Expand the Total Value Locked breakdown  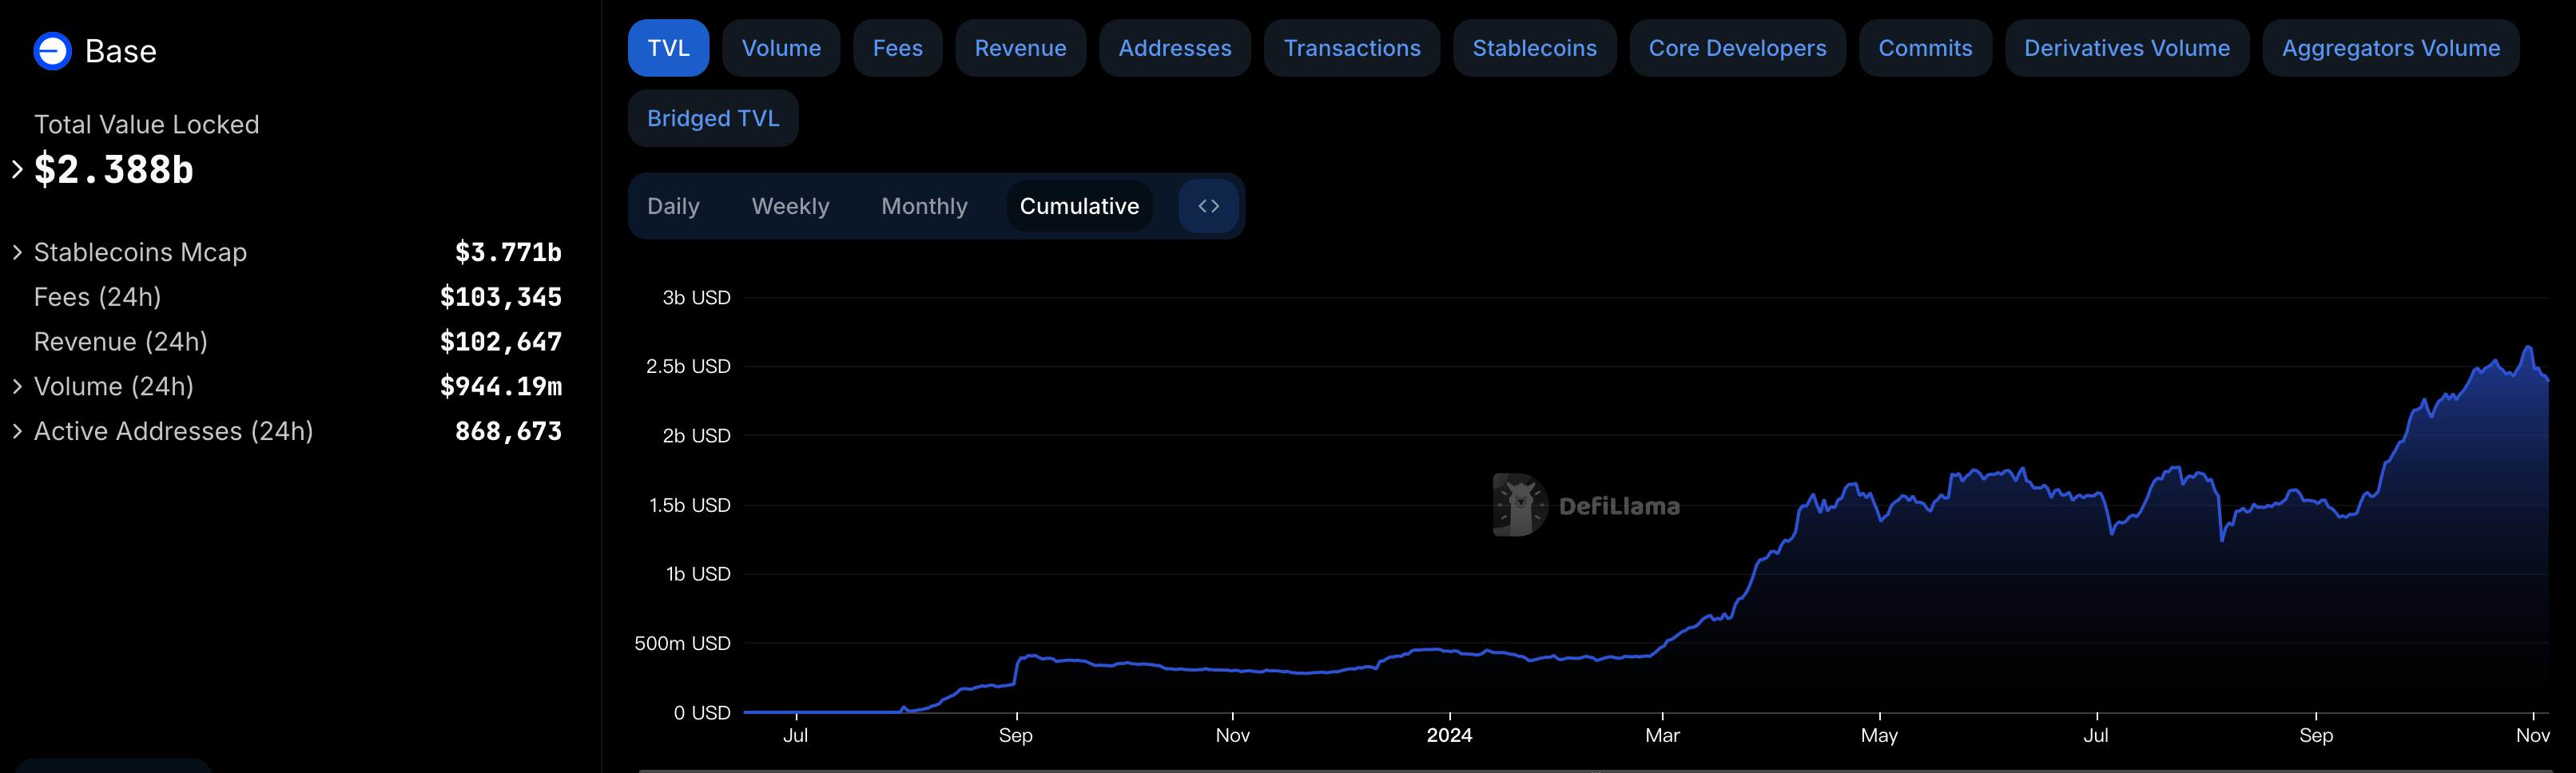point(17,169)
